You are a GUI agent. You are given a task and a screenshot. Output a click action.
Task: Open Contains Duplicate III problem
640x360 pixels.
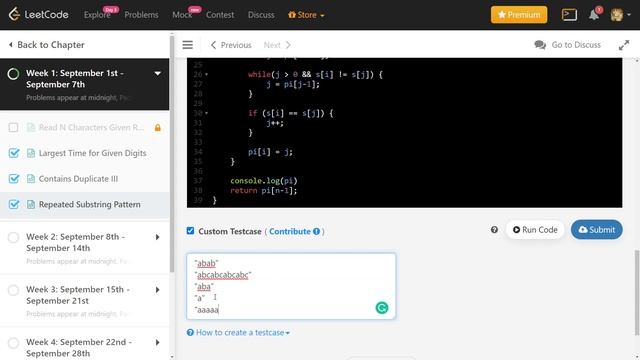pyautogui.click(x=78, y=179)
